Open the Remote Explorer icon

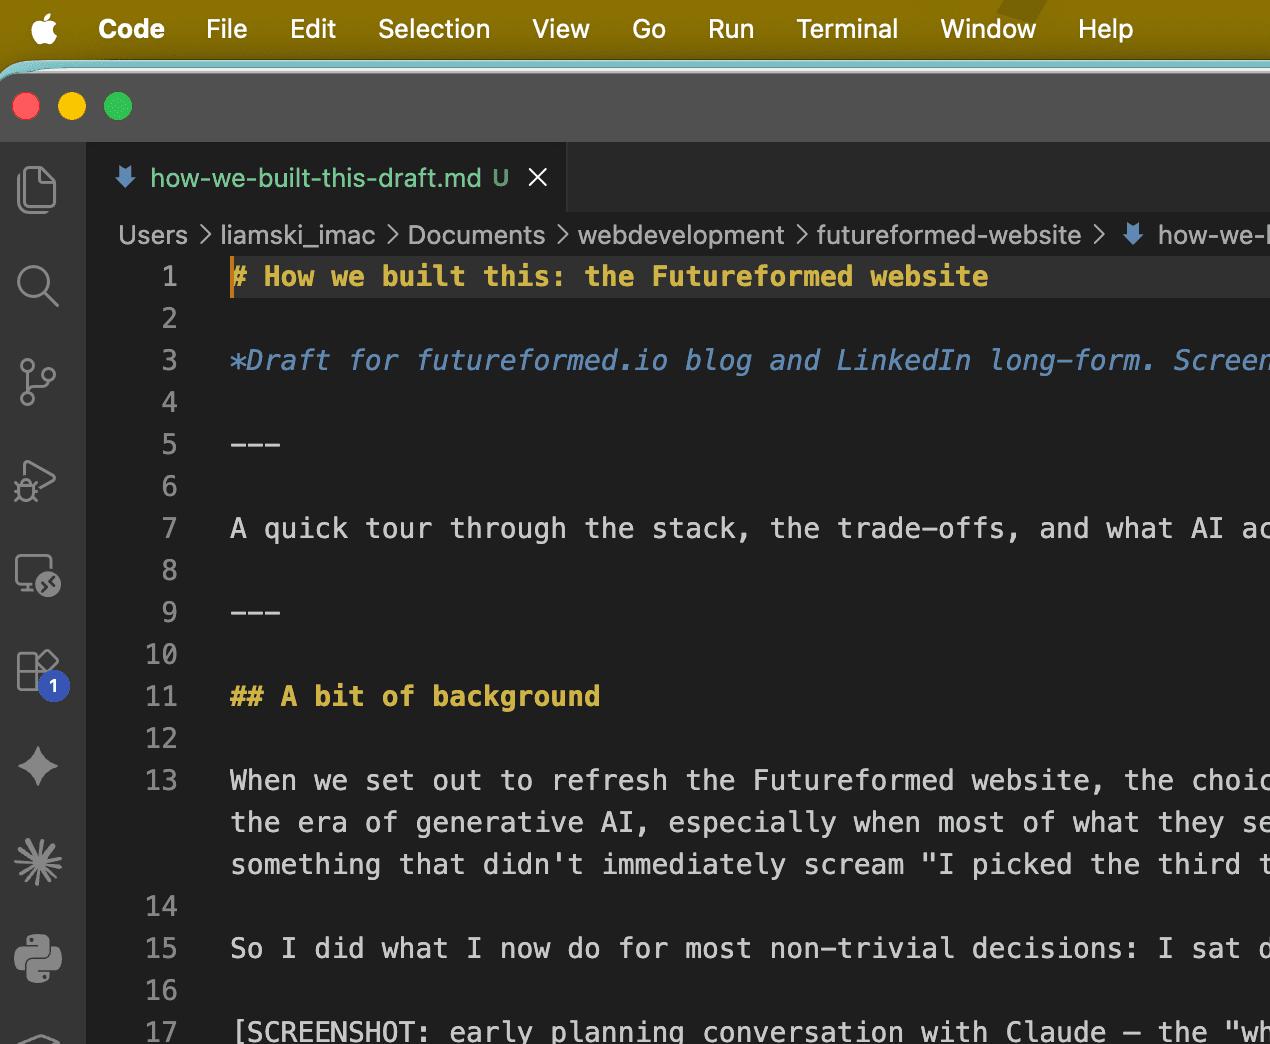coord(37,576)
